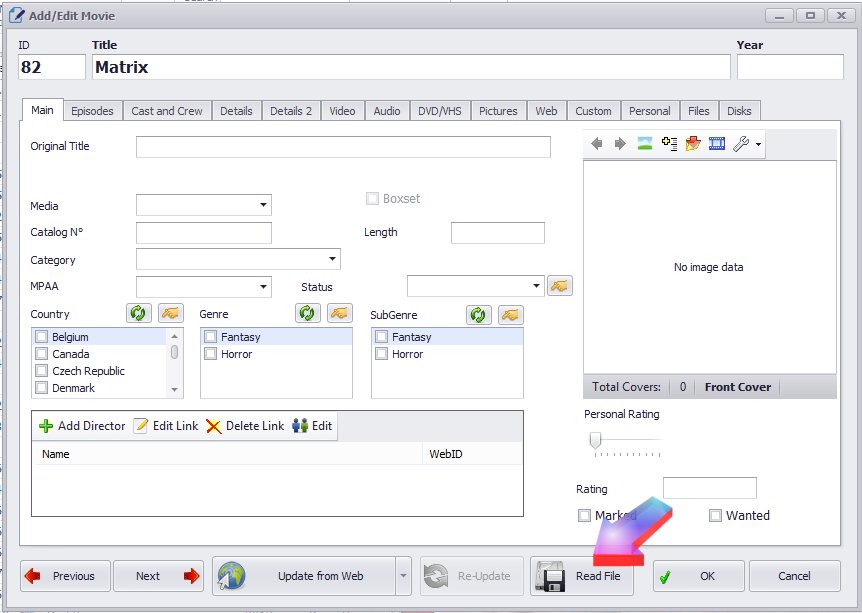The image size is (862, 613).
Task: Open the Files tab
Action: pos(699,111)
